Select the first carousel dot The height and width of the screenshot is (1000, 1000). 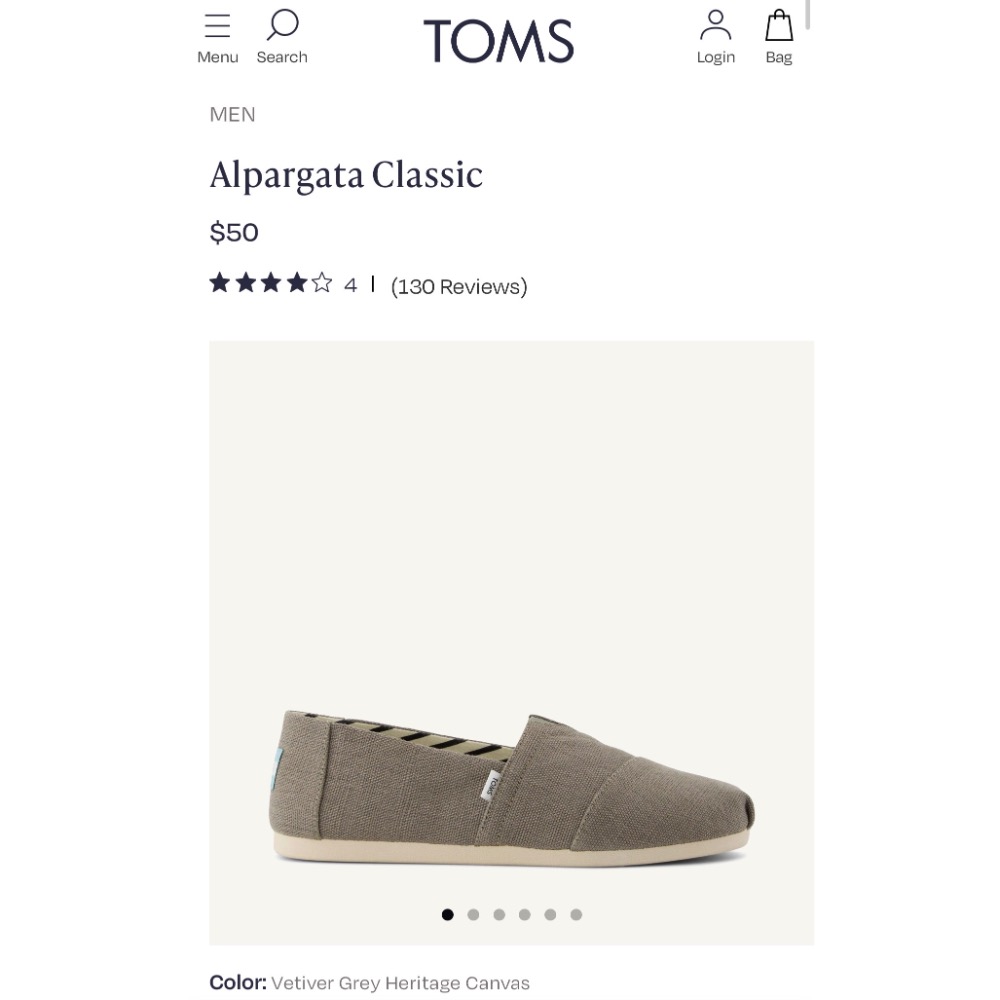click(x=447, y=914)
